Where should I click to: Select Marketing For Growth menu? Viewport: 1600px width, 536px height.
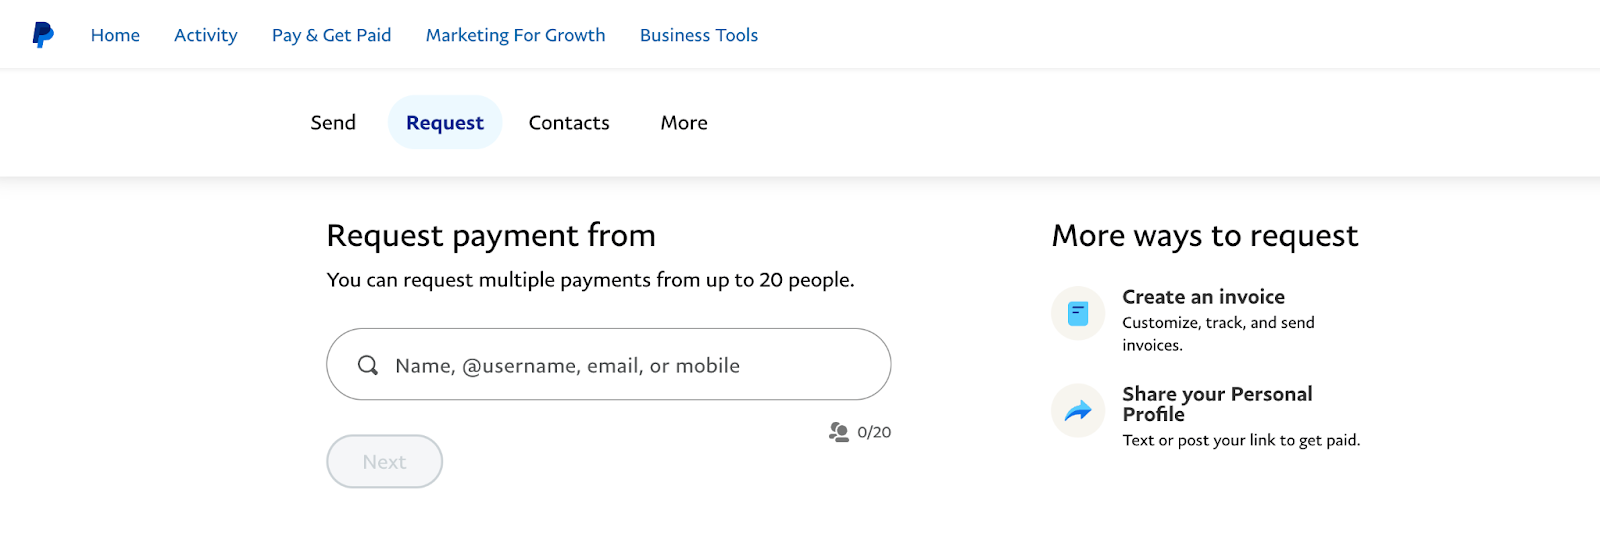(x=515, y=35)
